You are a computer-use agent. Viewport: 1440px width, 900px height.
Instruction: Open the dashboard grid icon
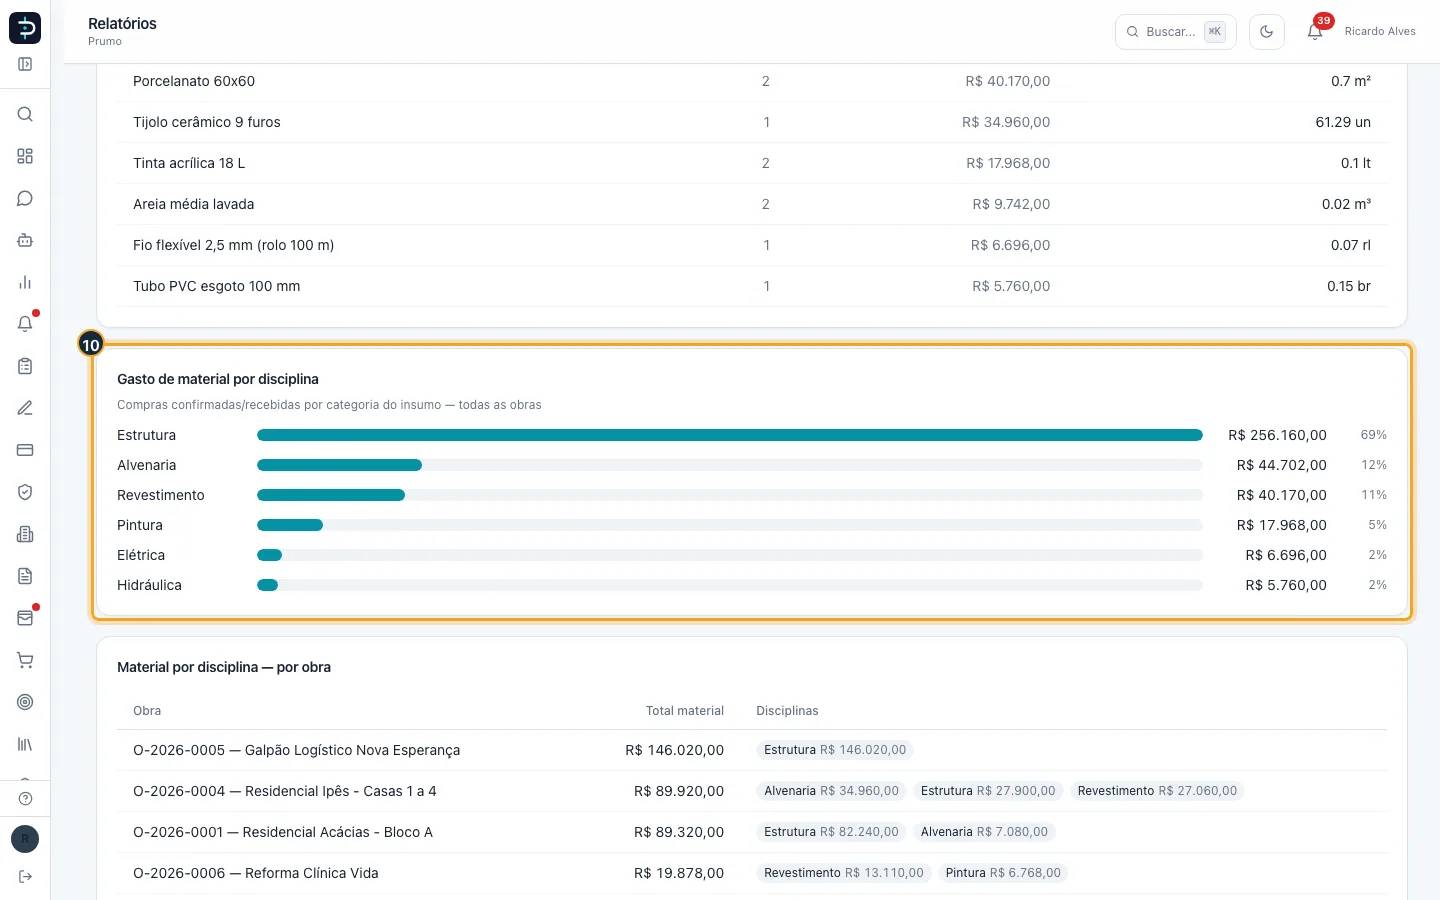25,156
